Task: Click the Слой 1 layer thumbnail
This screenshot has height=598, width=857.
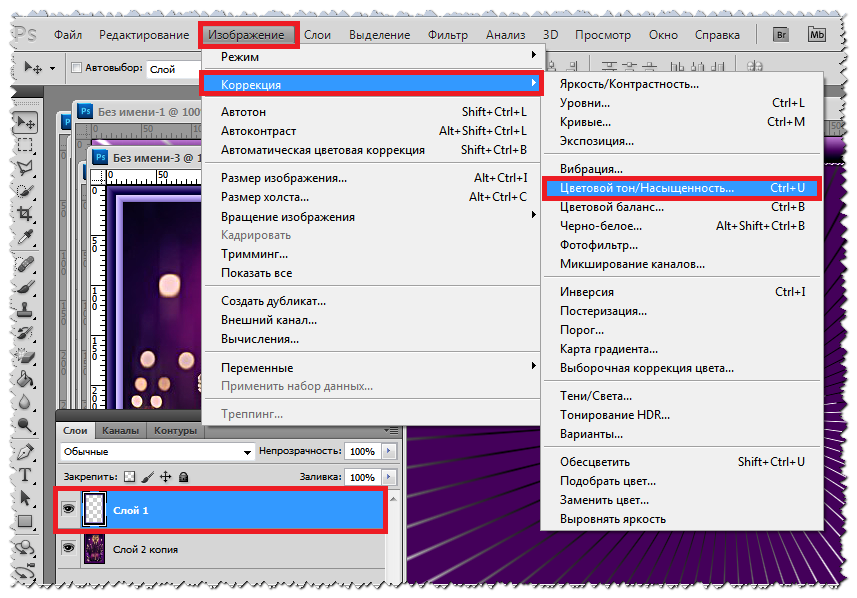Action: pos(94,509)
